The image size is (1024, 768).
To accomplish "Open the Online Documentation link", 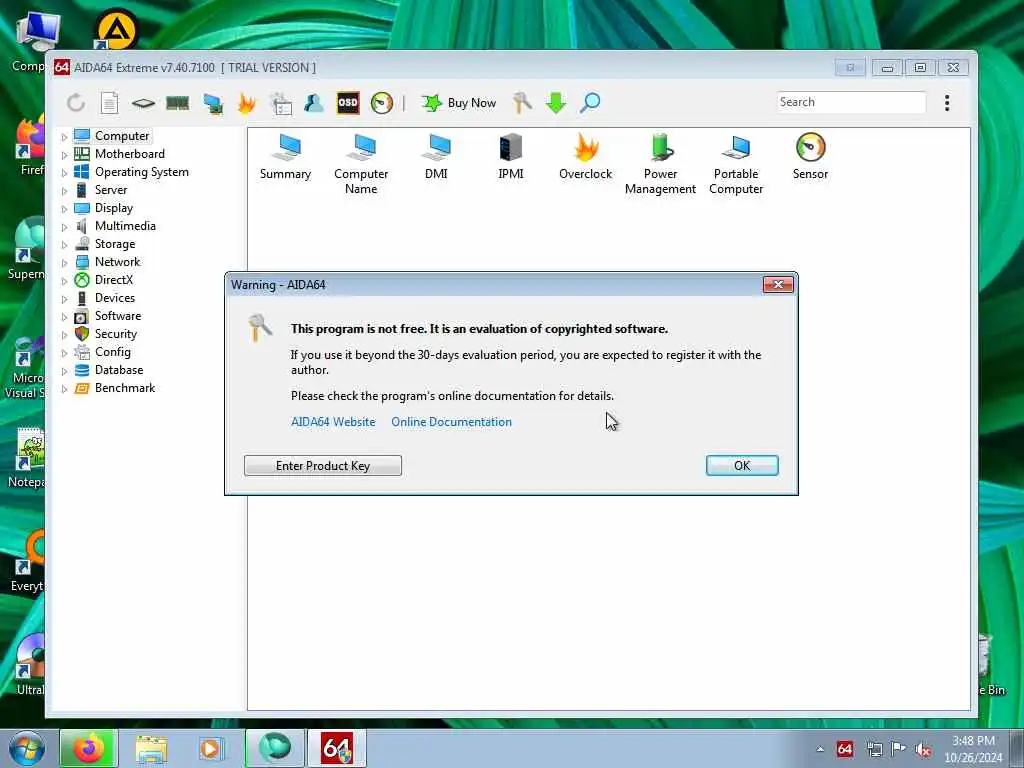I will tap(451, 422).
